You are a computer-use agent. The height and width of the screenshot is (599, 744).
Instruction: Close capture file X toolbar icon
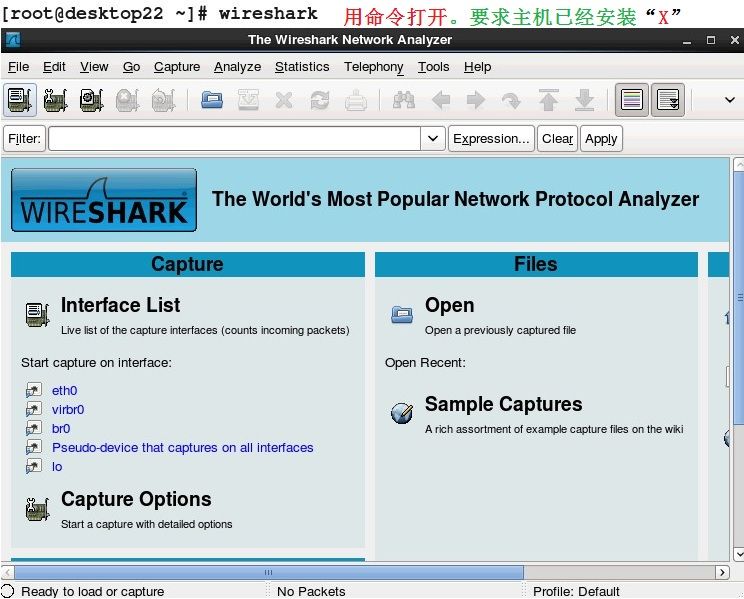[284, 100]
